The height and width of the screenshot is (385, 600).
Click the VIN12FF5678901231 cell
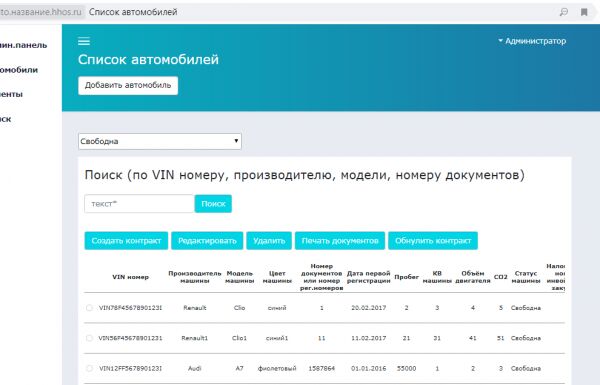point(130,368)
